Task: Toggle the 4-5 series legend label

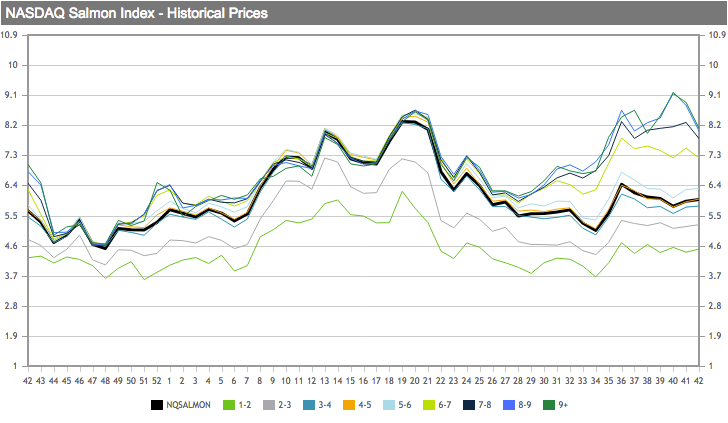Action: click(364, 405)
